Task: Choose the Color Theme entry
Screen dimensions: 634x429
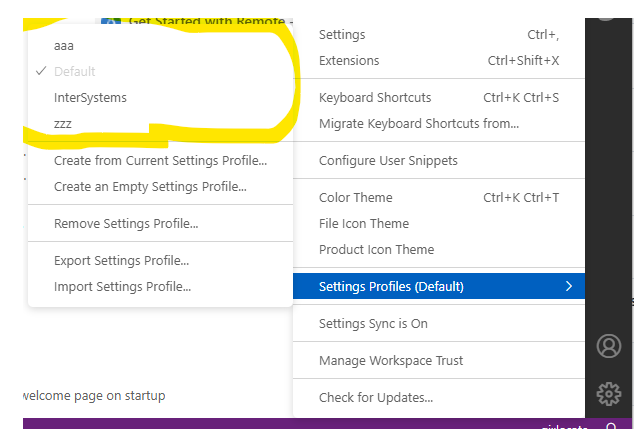Action: (439, 197)
